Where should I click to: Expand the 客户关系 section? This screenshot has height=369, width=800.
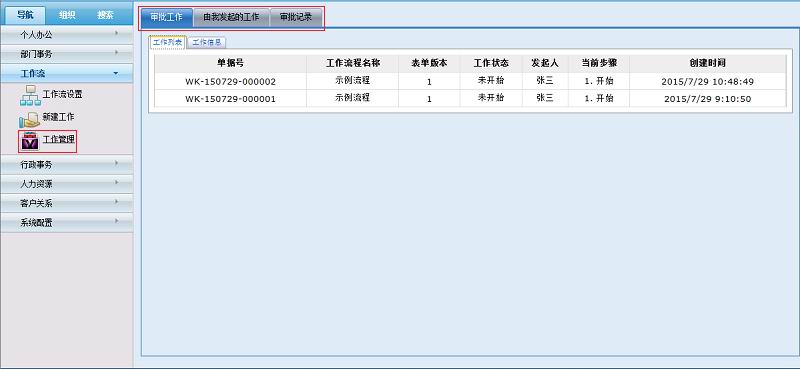67,203
